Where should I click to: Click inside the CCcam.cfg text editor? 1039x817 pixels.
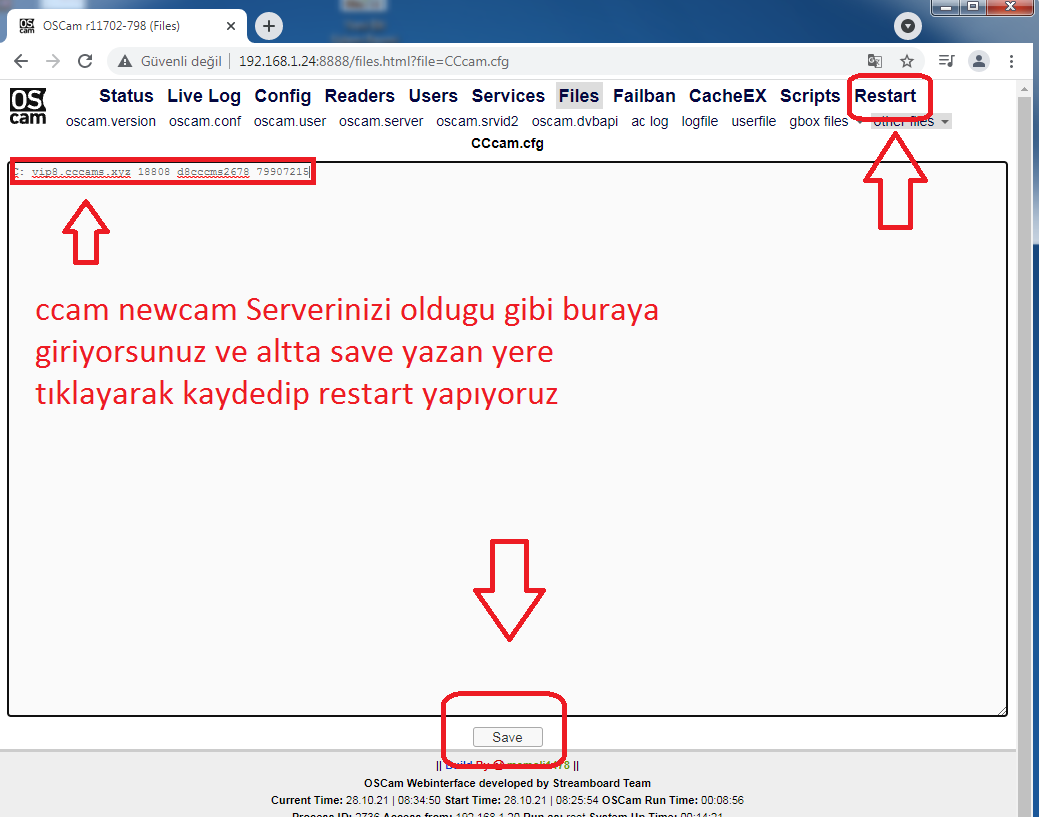tap(508, 439)
